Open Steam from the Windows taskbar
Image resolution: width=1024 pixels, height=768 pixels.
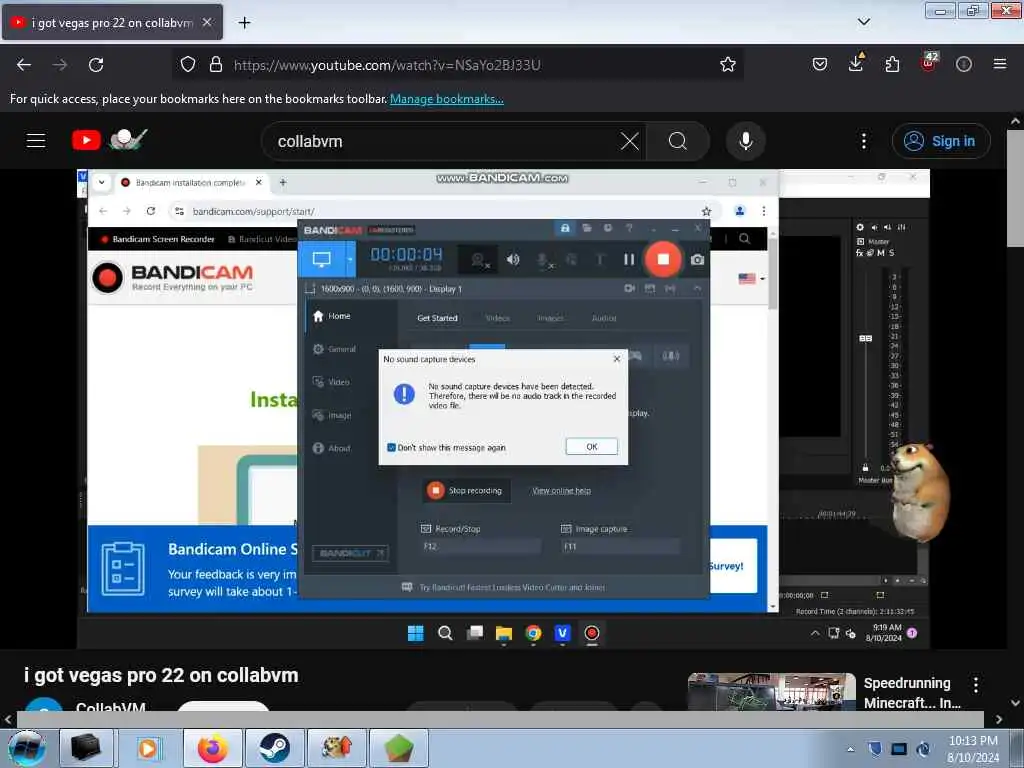pos(274,748)
